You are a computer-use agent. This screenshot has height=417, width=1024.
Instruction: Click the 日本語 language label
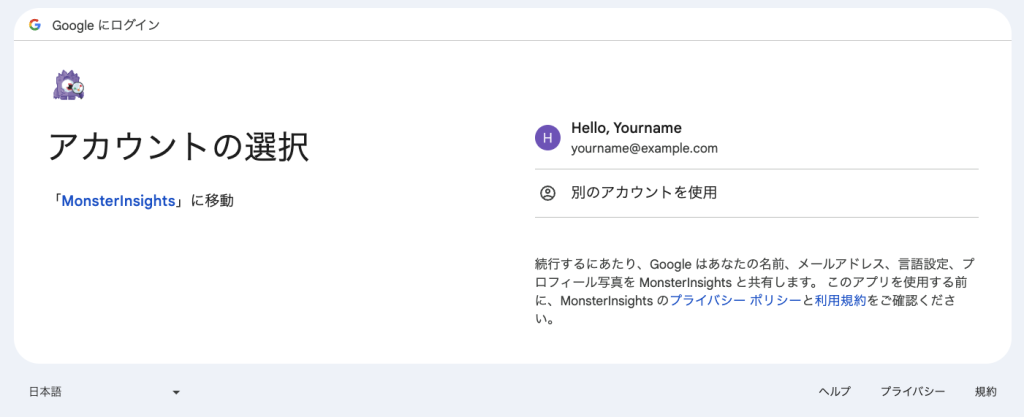click(45, 392)
